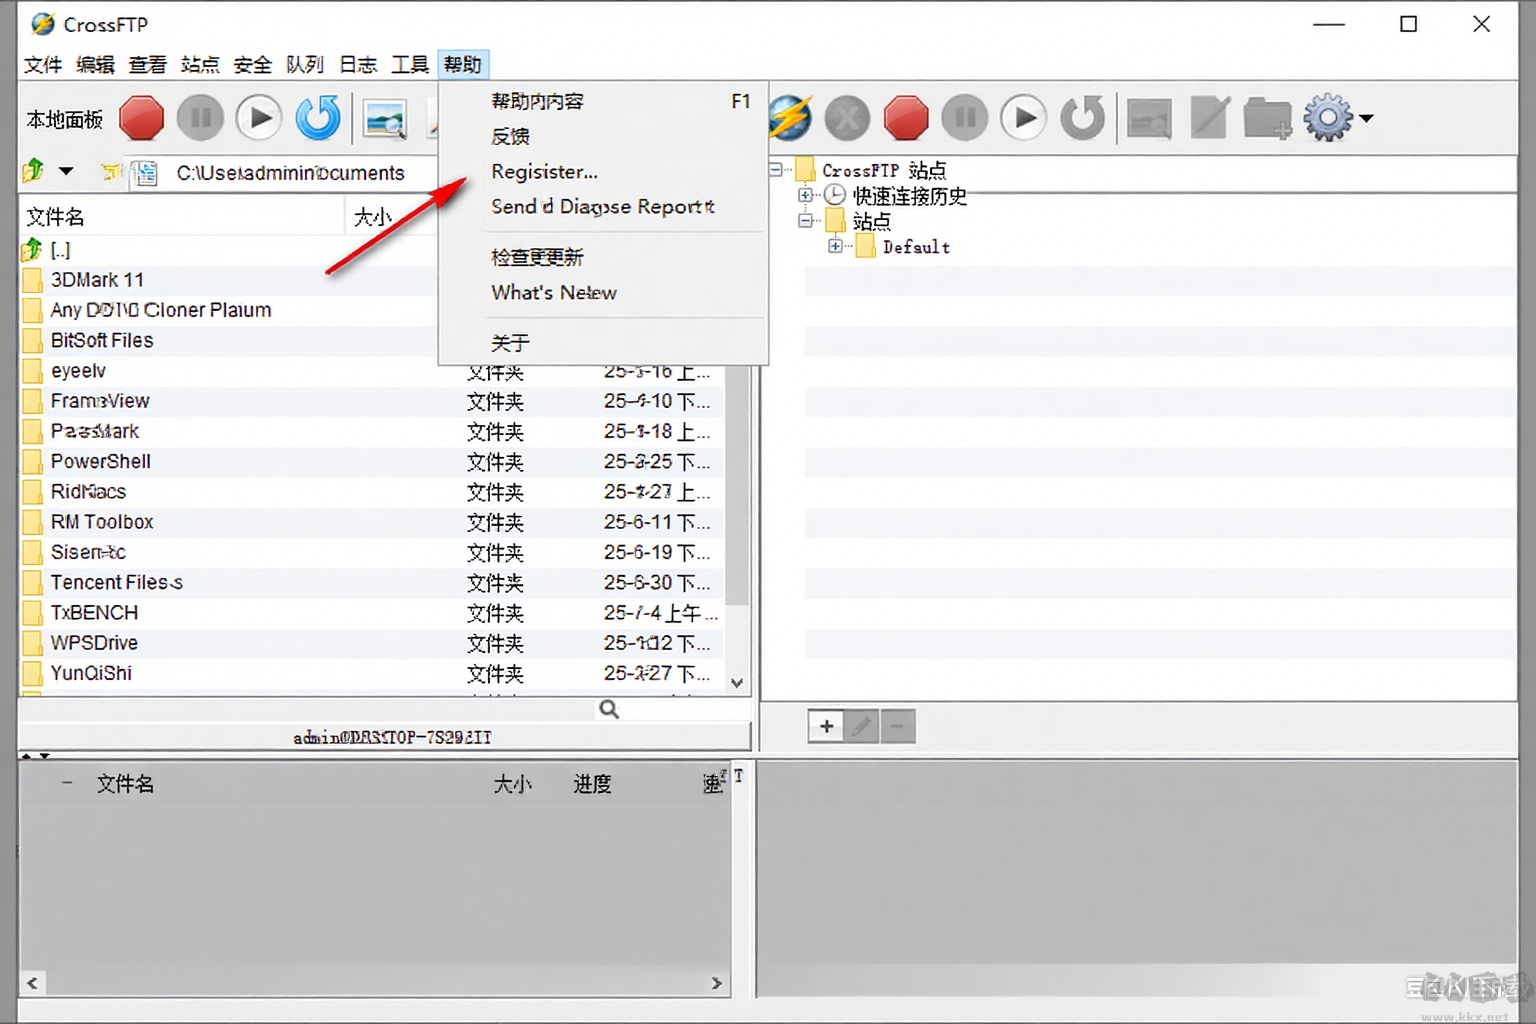
Task: Open the 队列 menu
Action: pos(305,65)
